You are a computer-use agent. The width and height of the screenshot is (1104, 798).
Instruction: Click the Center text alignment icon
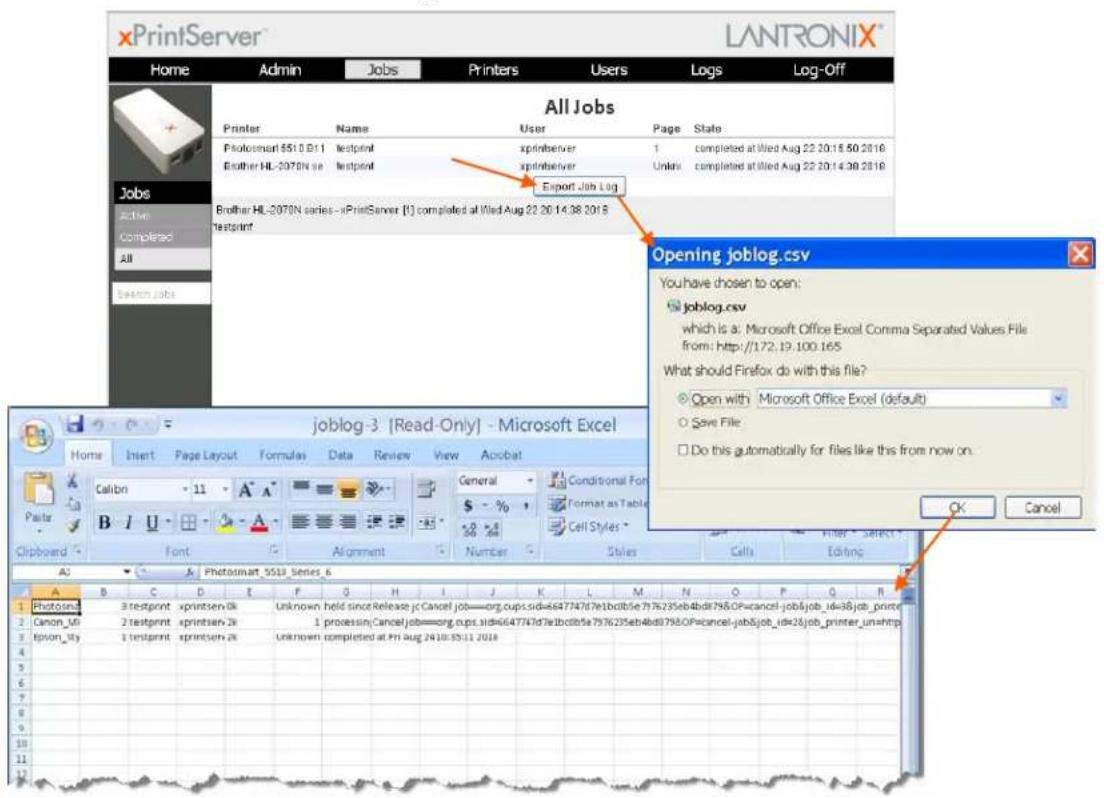pyautogui.click(x=324, y=522)
